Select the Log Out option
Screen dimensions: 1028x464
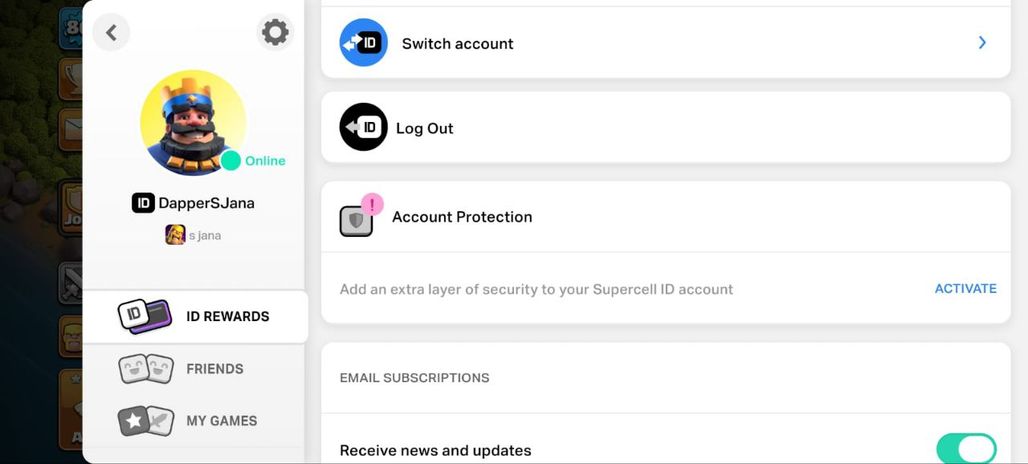pyautogui.click(x=665, y=127)
